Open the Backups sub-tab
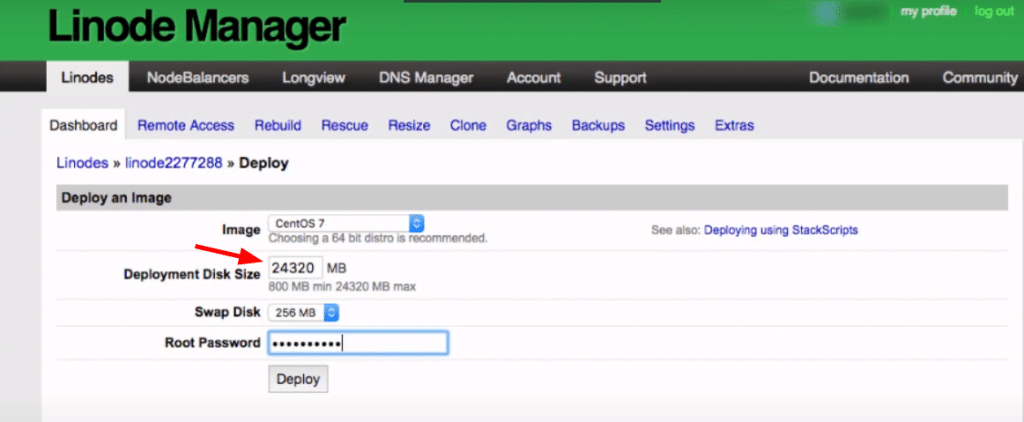Image resolution: width=1024 pixels, height=422 pixels. 598,125
